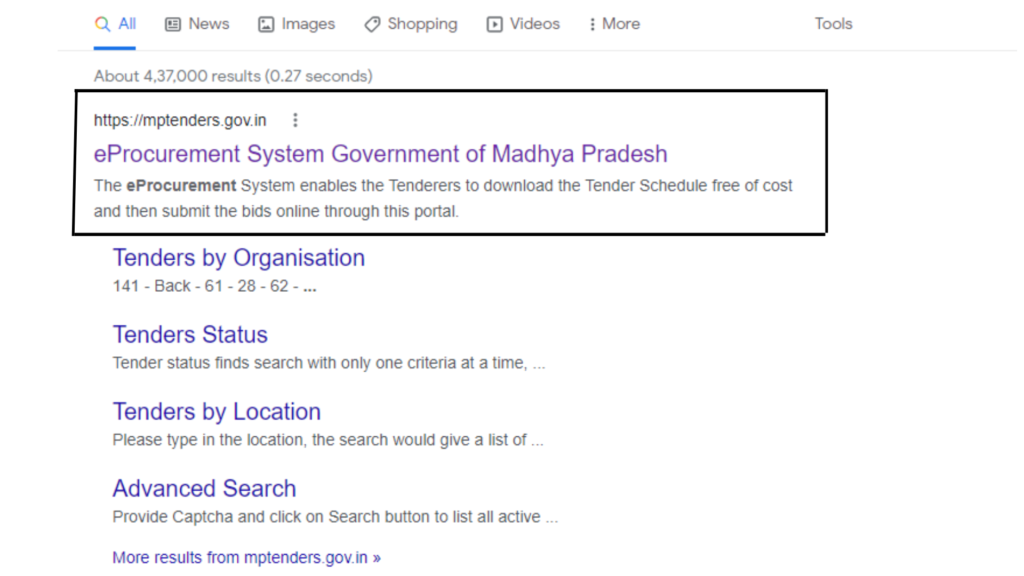This screenshot has width=1024, height=576.
Task: Click the https://mptenders.gov.in URL text
Action: [x=180, y=120]
